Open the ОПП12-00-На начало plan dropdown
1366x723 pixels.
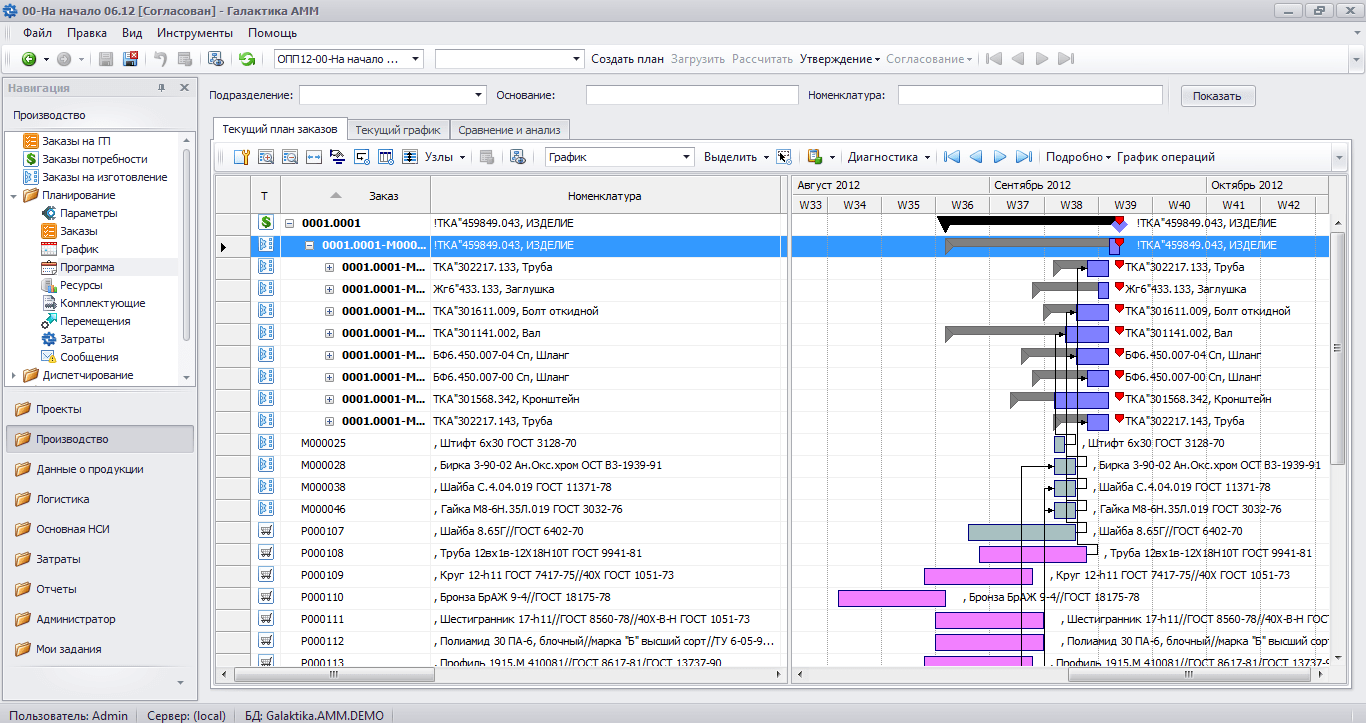[415, 59]
